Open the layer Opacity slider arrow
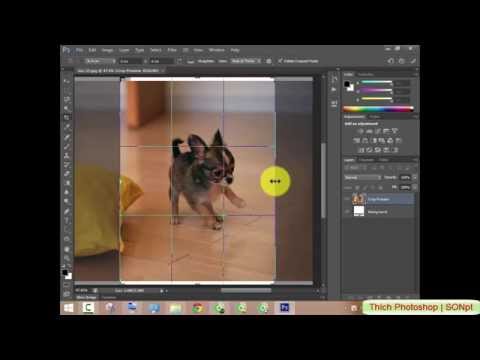Screen dimensions: 480x360 tap(415, 178)
